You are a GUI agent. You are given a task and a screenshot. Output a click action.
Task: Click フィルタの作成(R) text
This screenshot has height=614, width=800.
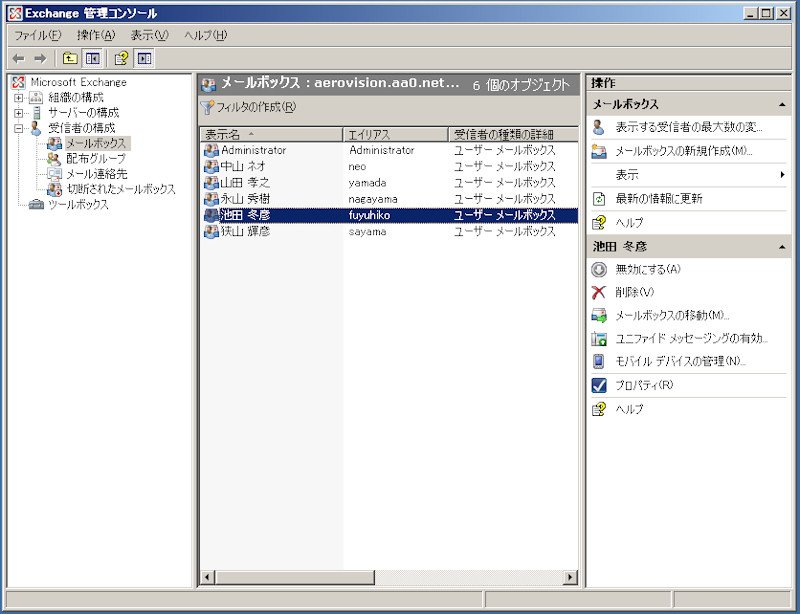[256, 107]
